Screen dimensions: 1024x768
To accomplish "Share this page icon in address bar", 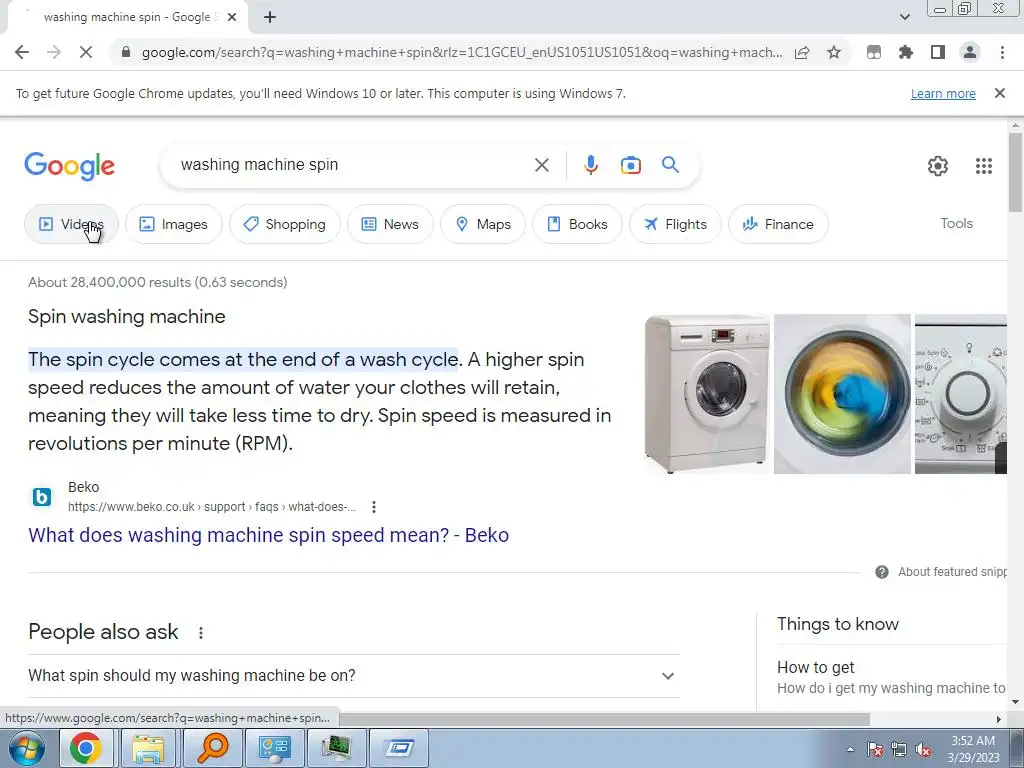I will tap(802, 52).
